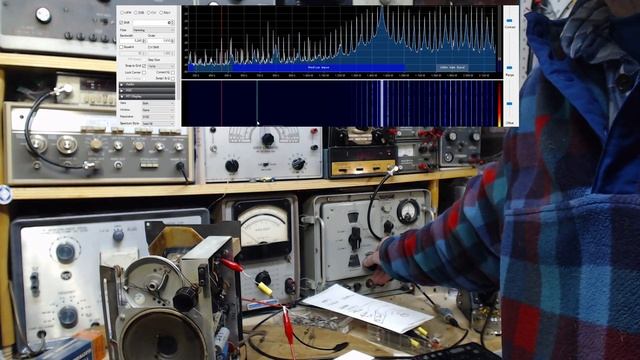Open the Step Size dropdown

click(x=161, y=66)
